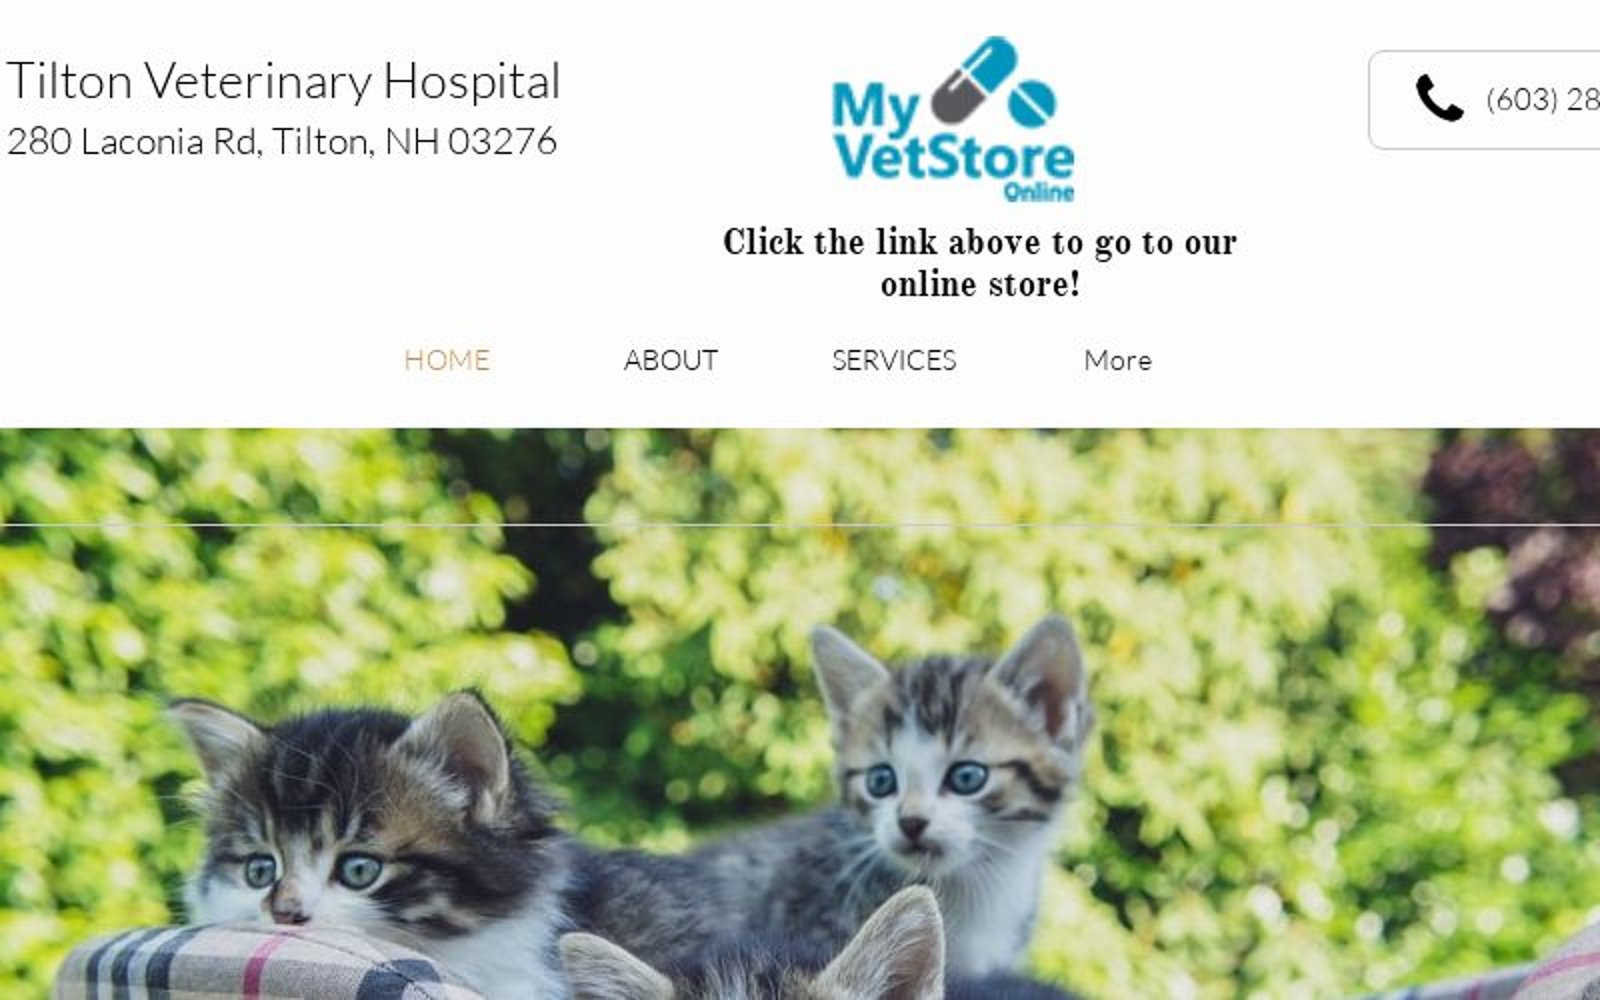Screen dimensions: 1600x1000
Task: Click the black phone handset icon
Action: tap(1439, 99)
